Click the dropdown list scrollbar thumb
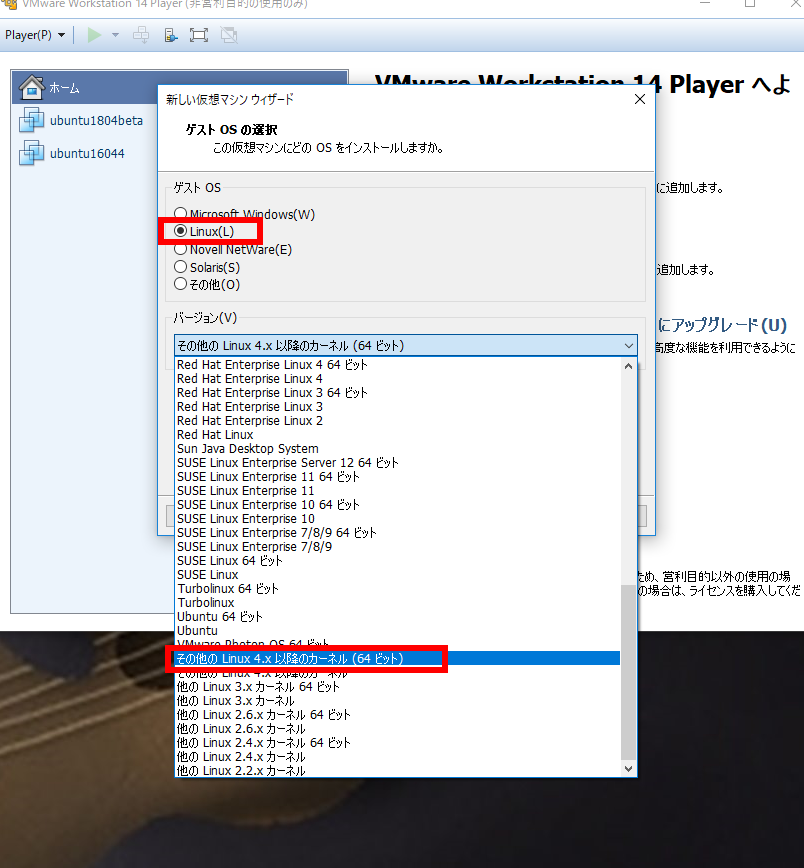 coord(628,672)
